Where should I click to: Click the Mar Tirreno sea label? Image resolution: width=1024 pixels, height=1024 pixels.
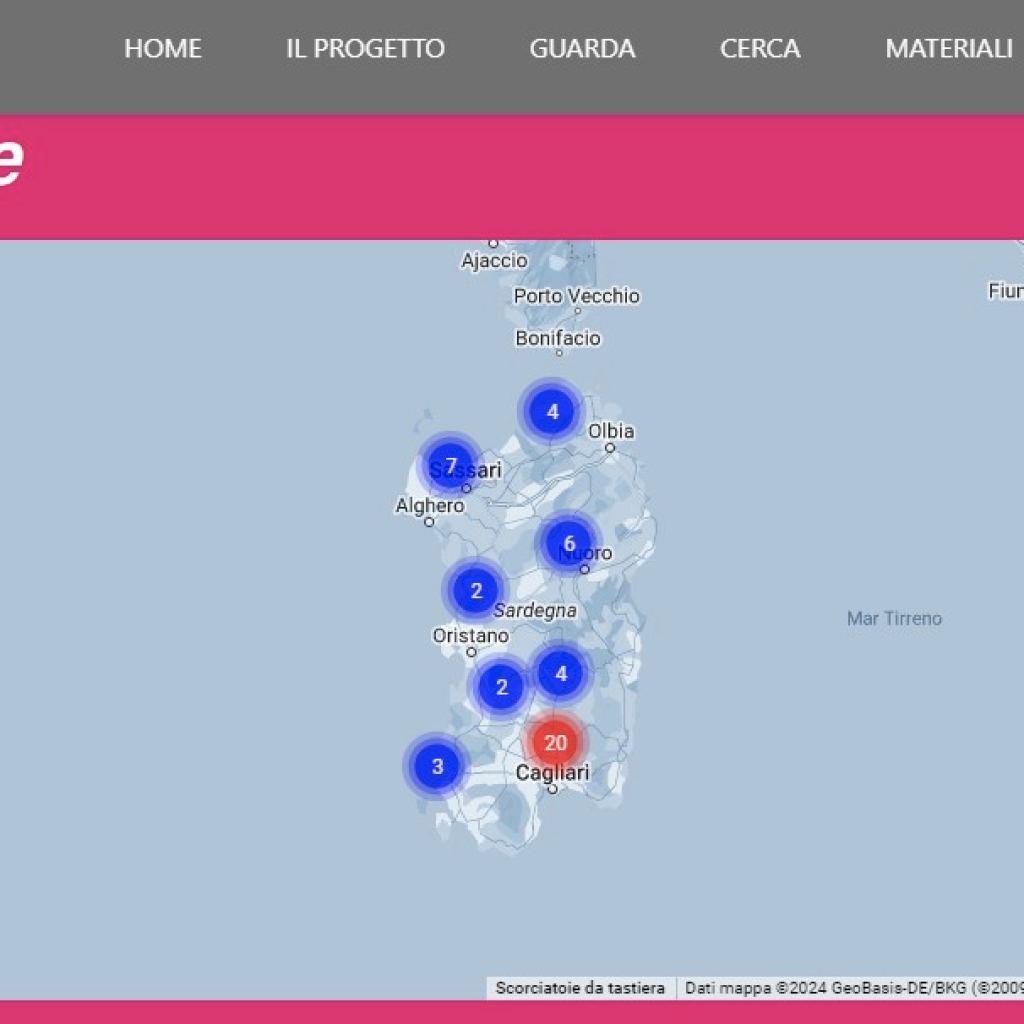point(894,618)
